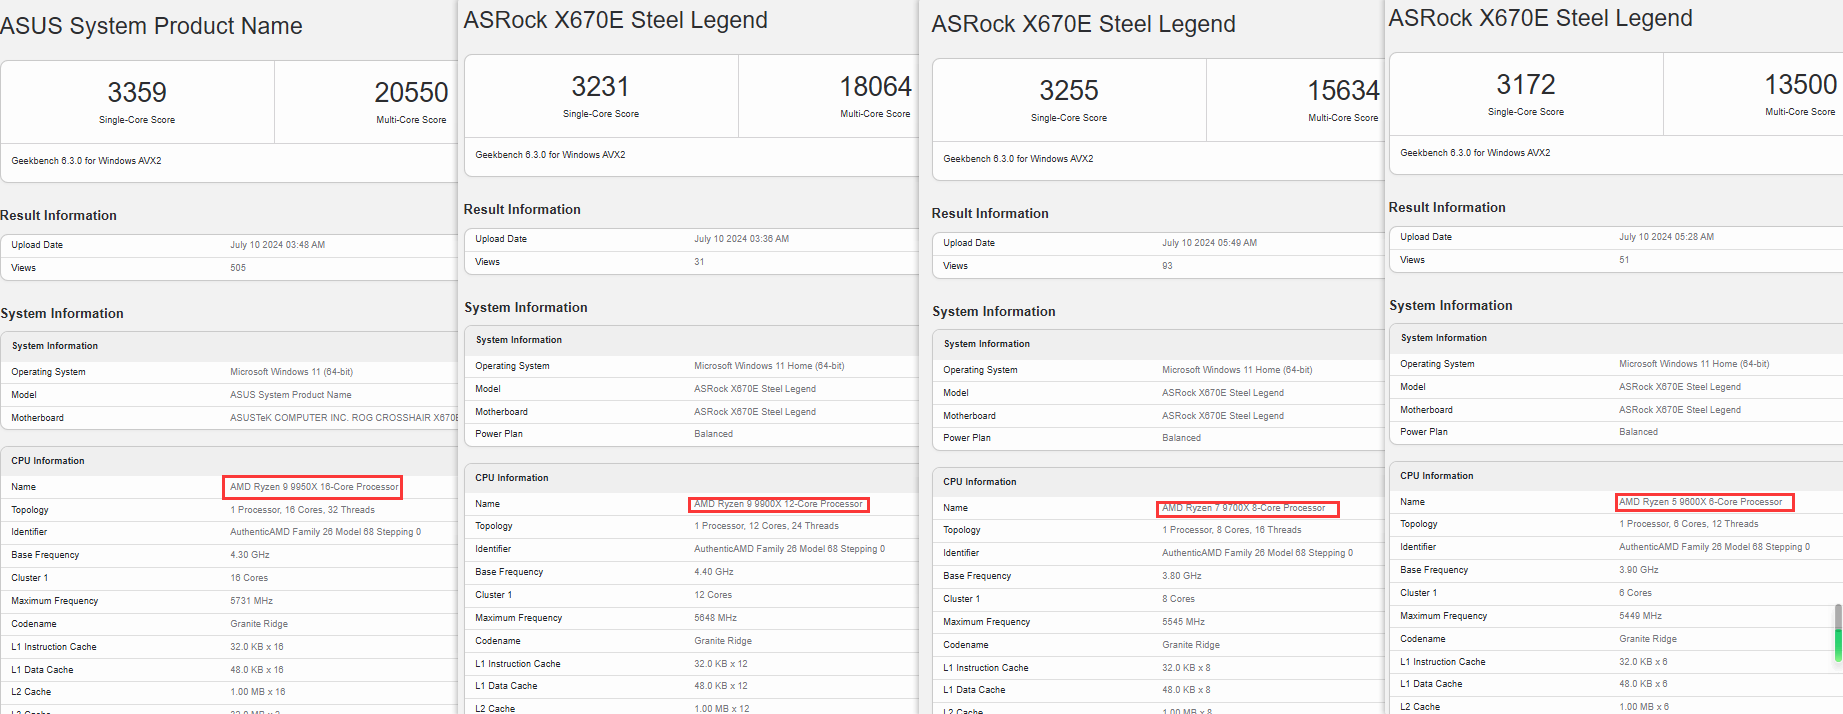Click the base frequency value 3.90 GHz
This screenshot has width=1843, height=714.
point(1639,570)
